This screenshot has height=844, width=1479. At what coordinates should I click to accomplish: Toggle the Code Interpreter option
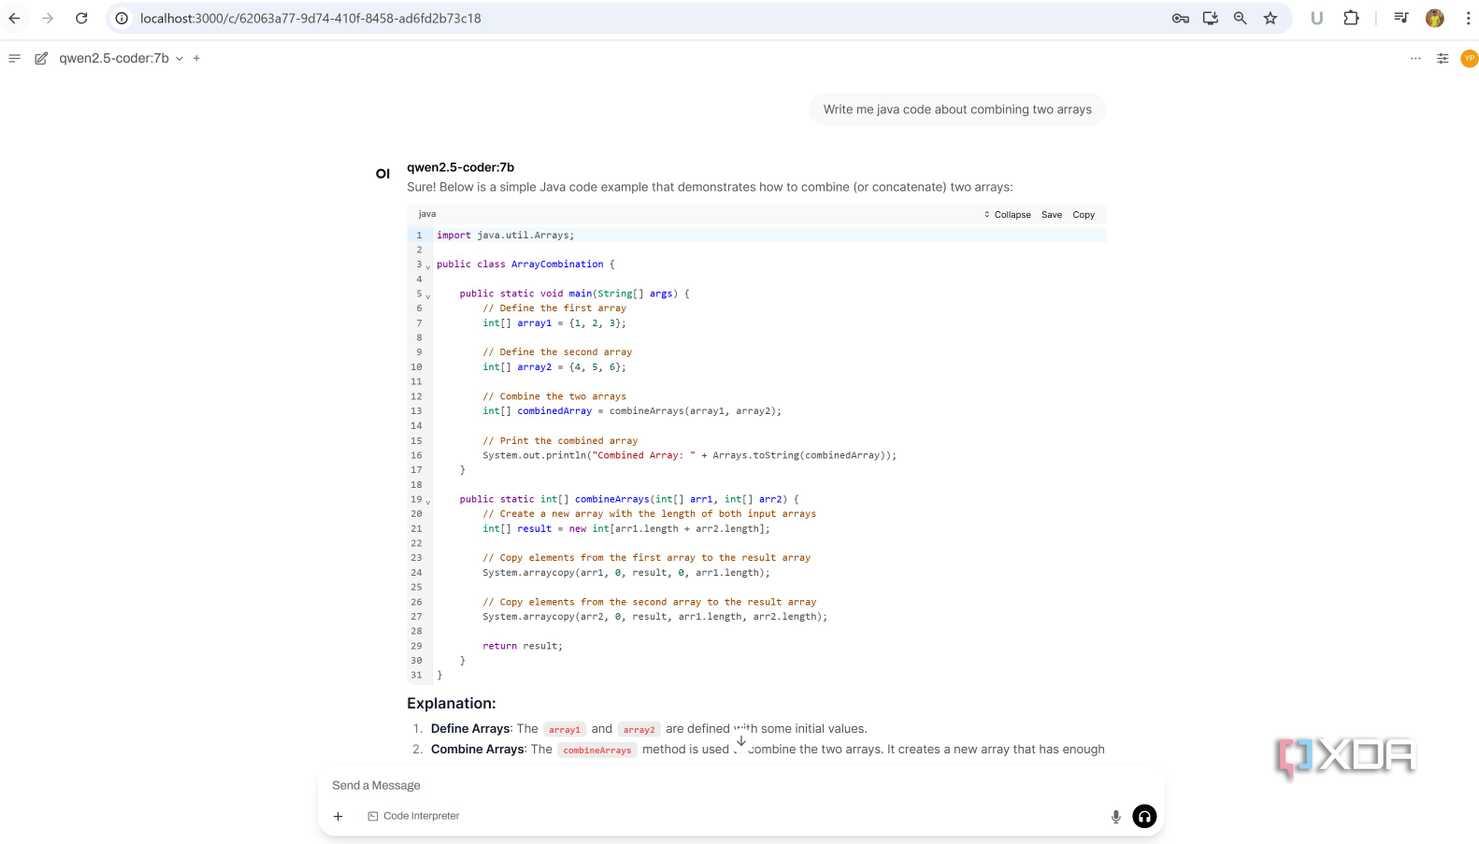(413, 816)
